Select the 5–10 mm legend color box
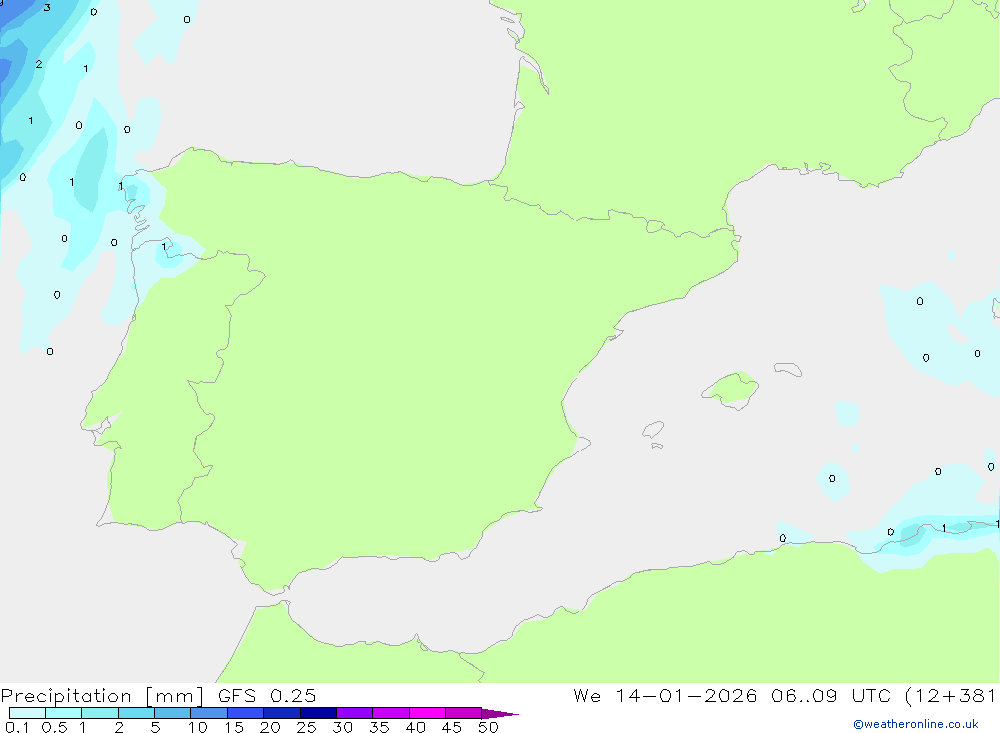This screenshot has width=1000, height=733. (x=173, y=713)
